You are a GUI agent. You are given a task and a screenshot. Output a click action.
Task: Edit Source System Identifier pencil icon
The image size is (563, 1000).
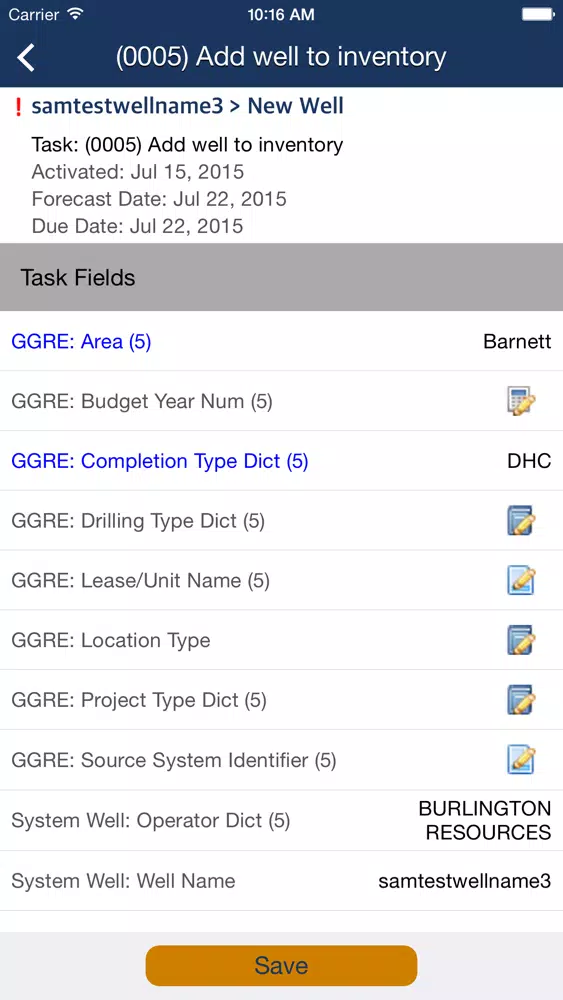click(521, 760)
